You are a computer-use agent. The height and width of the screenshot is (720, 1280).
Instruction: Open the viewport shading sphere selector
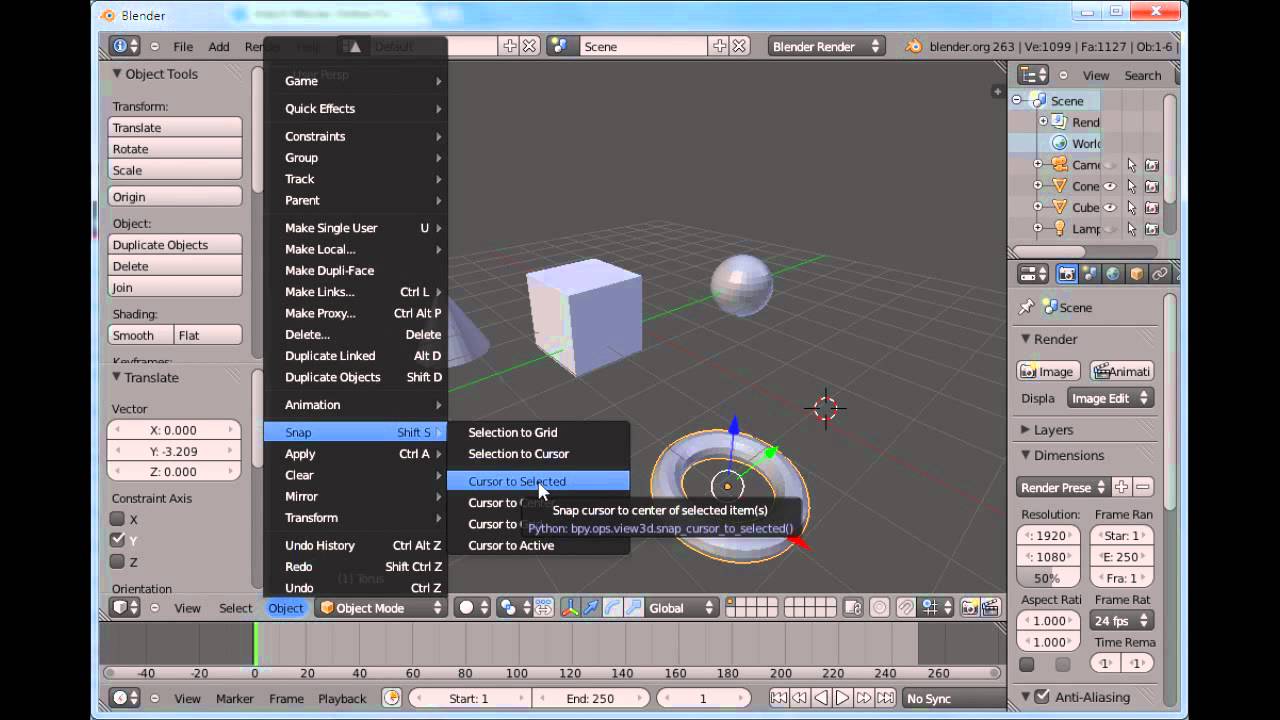[x=473, y=607]
